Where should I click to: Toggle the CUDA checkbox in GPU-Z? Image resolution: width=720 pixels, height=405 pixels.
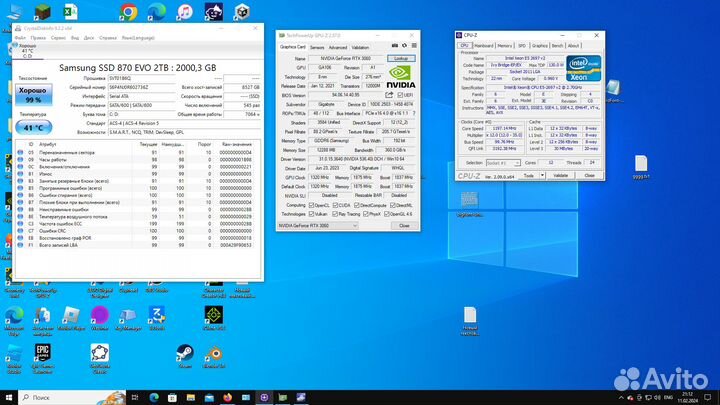click(x=335, y=205)
